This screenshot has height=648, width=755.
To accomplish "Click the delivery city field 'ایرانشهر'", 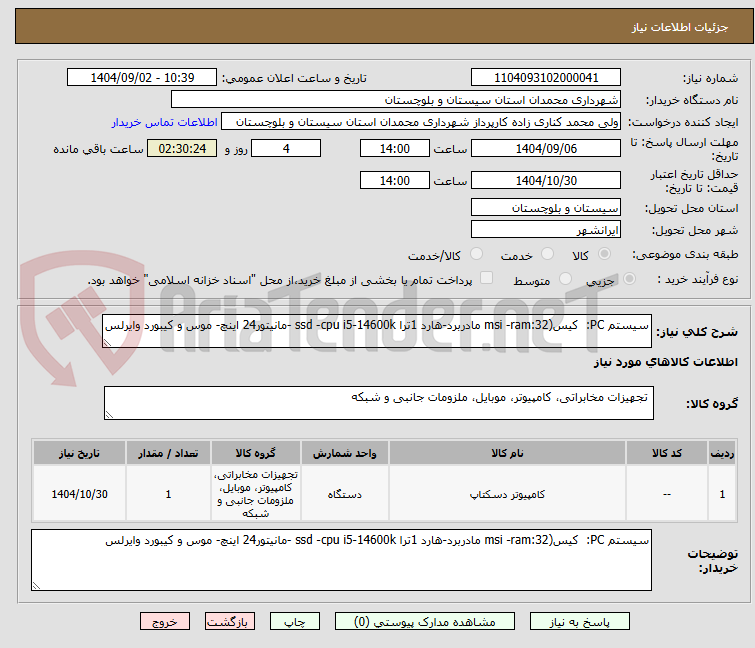I will tap(546, 229).
